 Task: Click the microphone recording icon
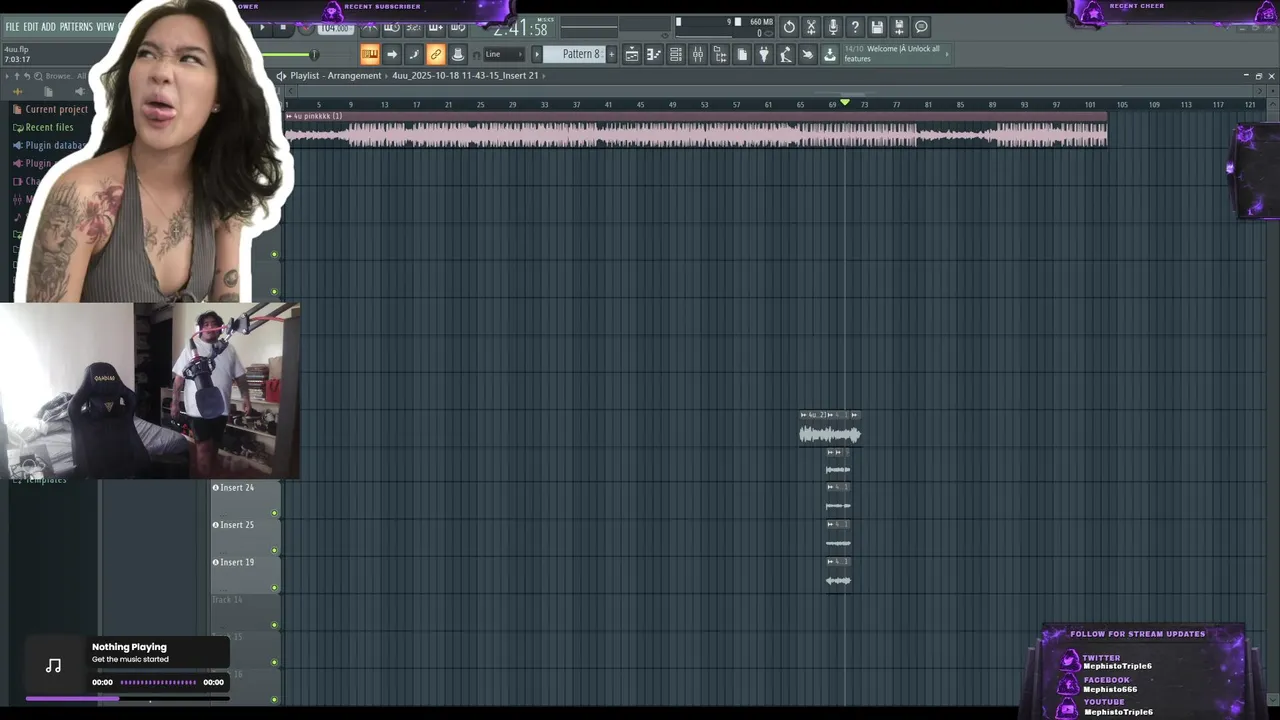[833, 27]
